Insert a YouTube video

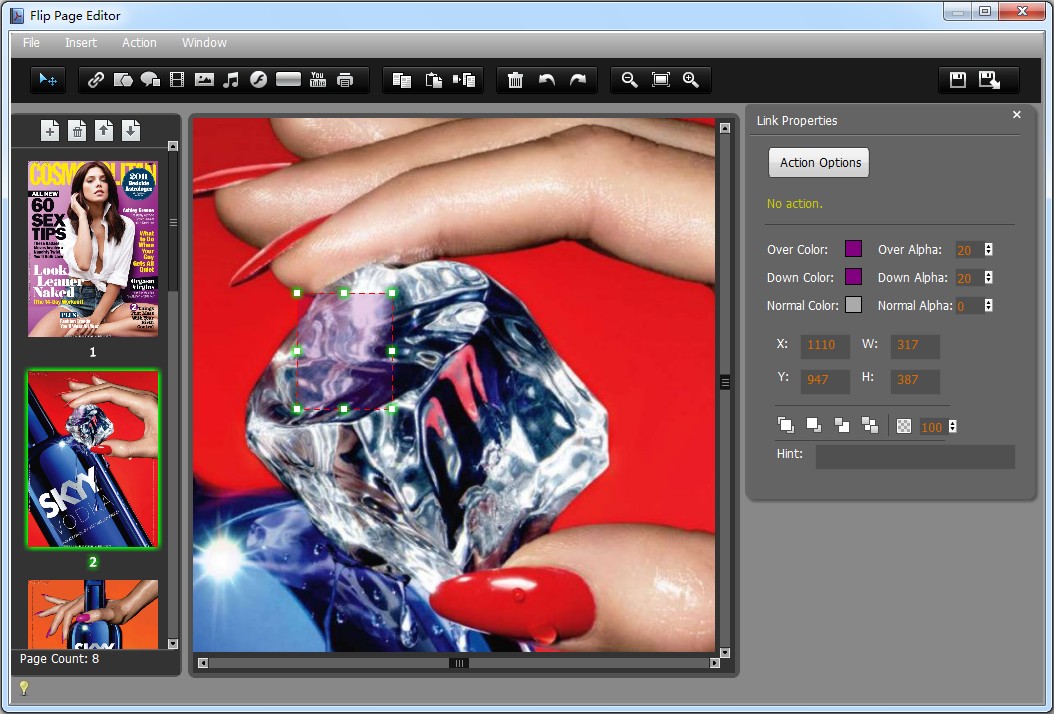coord(318,80)
